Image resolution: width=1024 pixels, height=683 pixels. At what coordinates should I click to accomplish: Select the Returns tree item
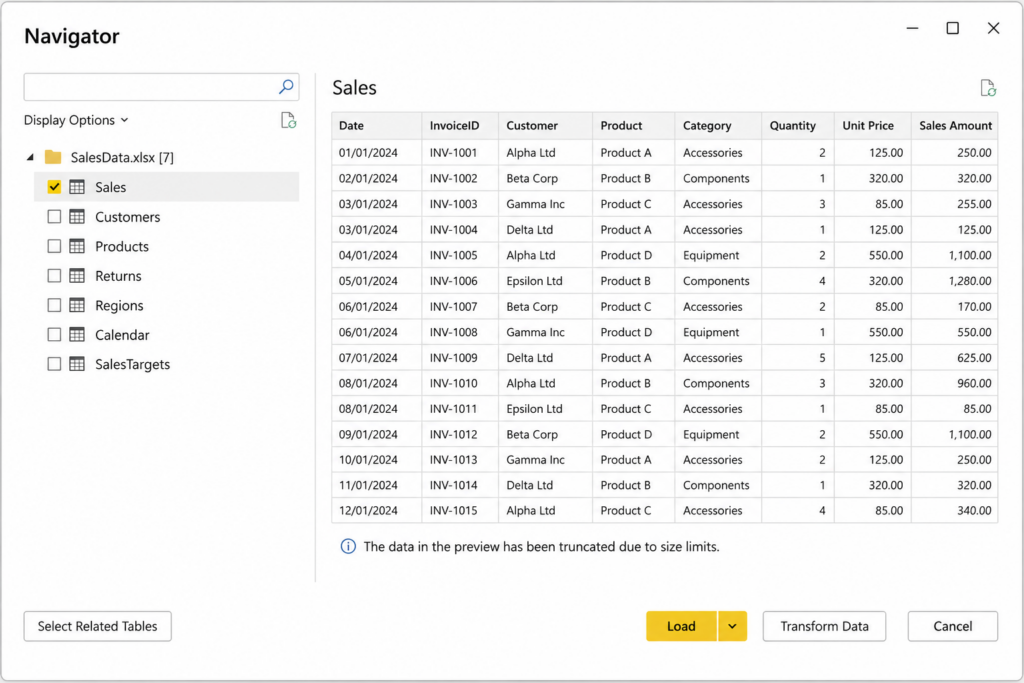[x=167, y=276]
